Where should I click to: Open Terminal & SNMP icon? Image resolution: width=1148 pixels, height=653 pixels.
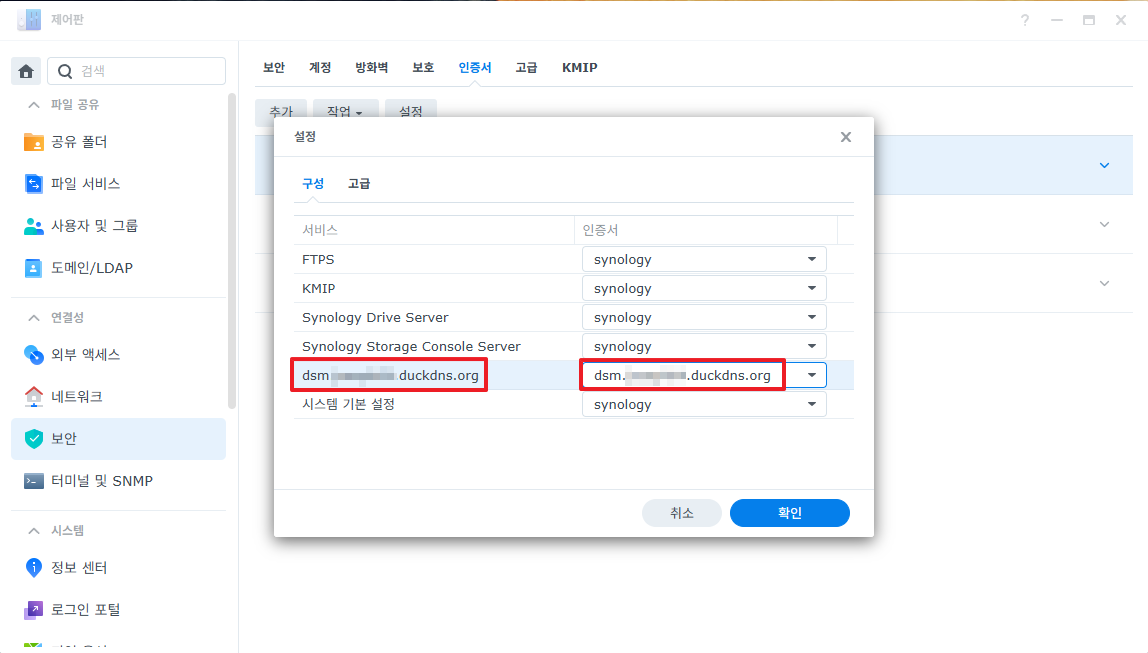pos(34,481)
